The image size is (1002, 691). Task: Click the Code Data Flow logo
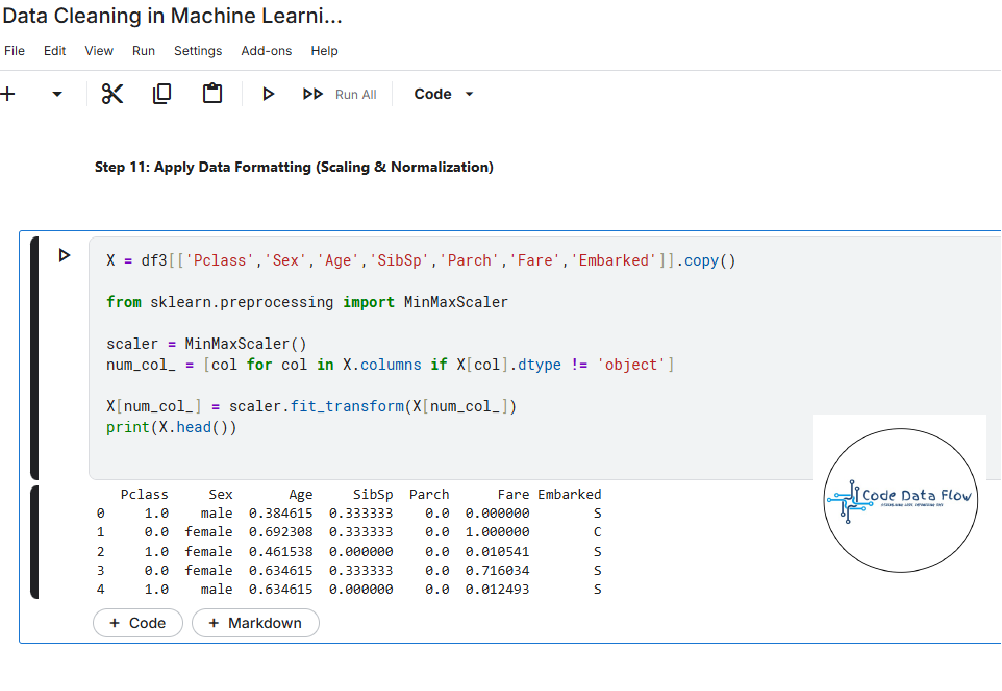coord(900,497)
